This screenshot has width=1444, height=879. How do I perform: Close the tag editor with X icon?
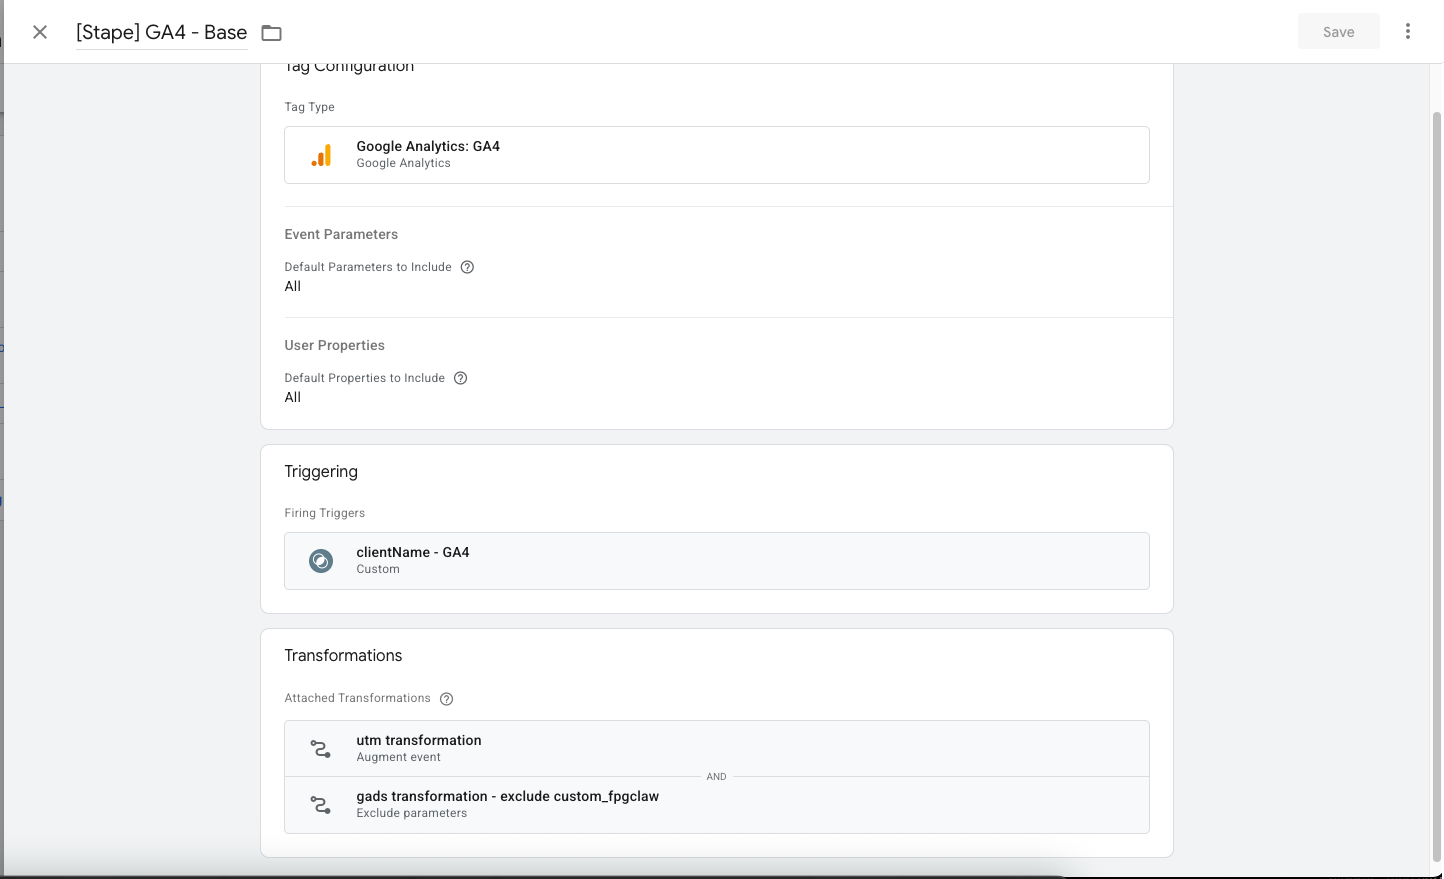pyautogui.click(x=40, y=32)
